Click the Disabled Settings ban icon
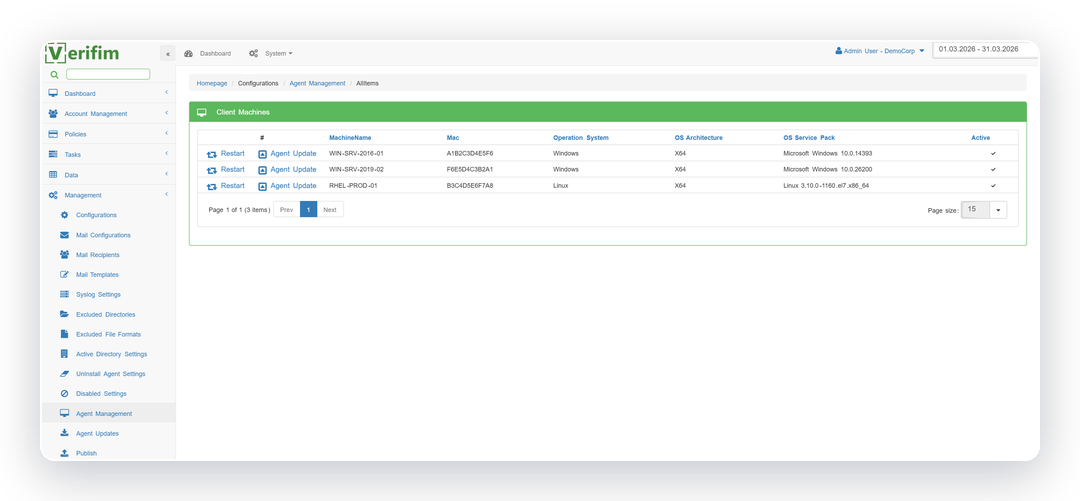The width and height of the screenshot is (1080, 501). [64, 393]
